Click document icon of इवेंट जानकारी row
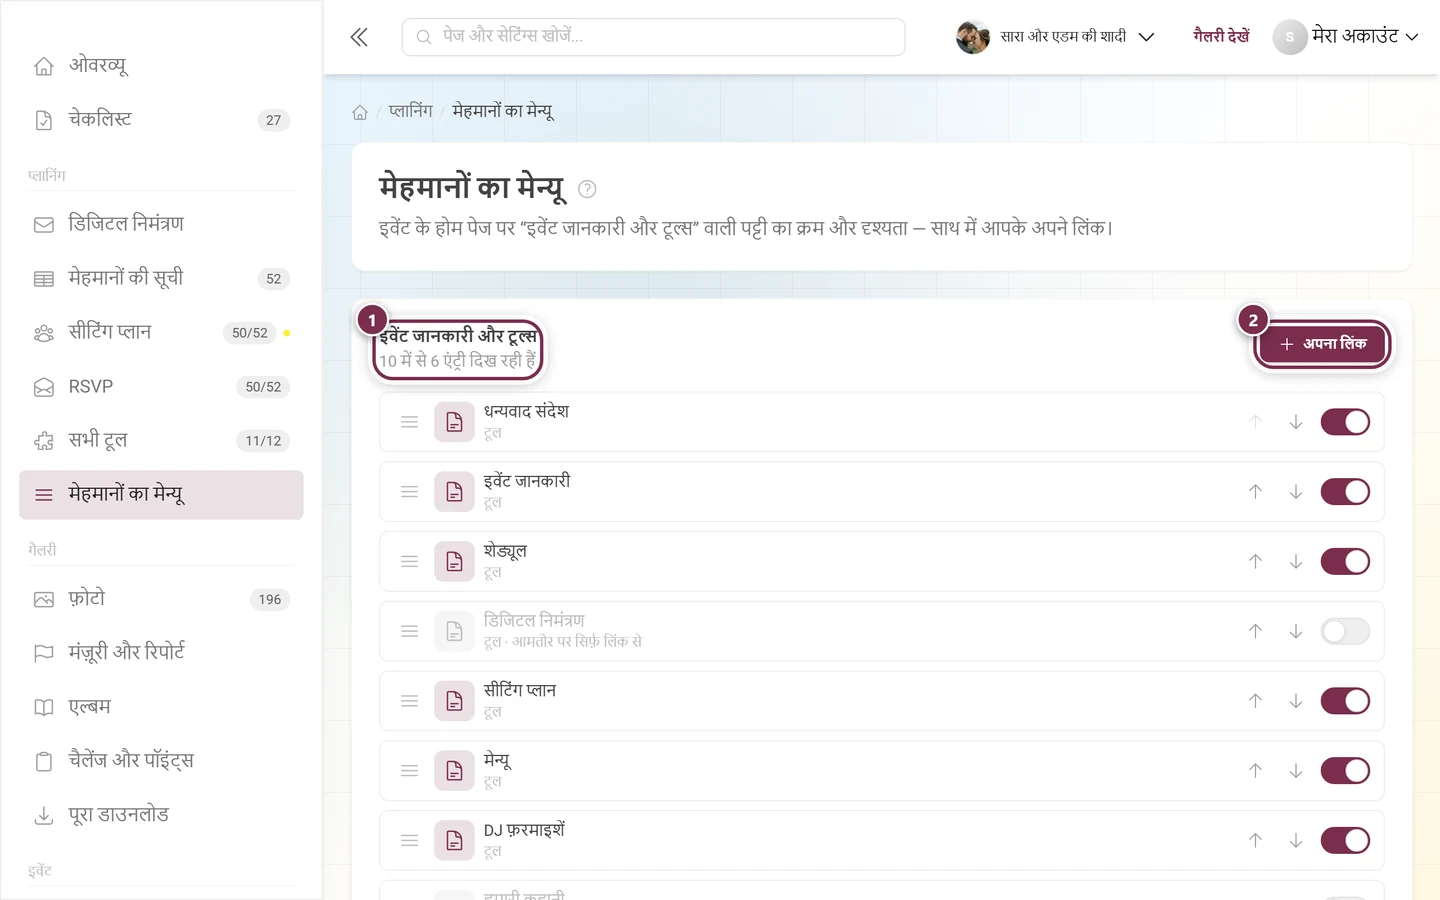This screenshot has height=900, width=1440. point(454,492)
